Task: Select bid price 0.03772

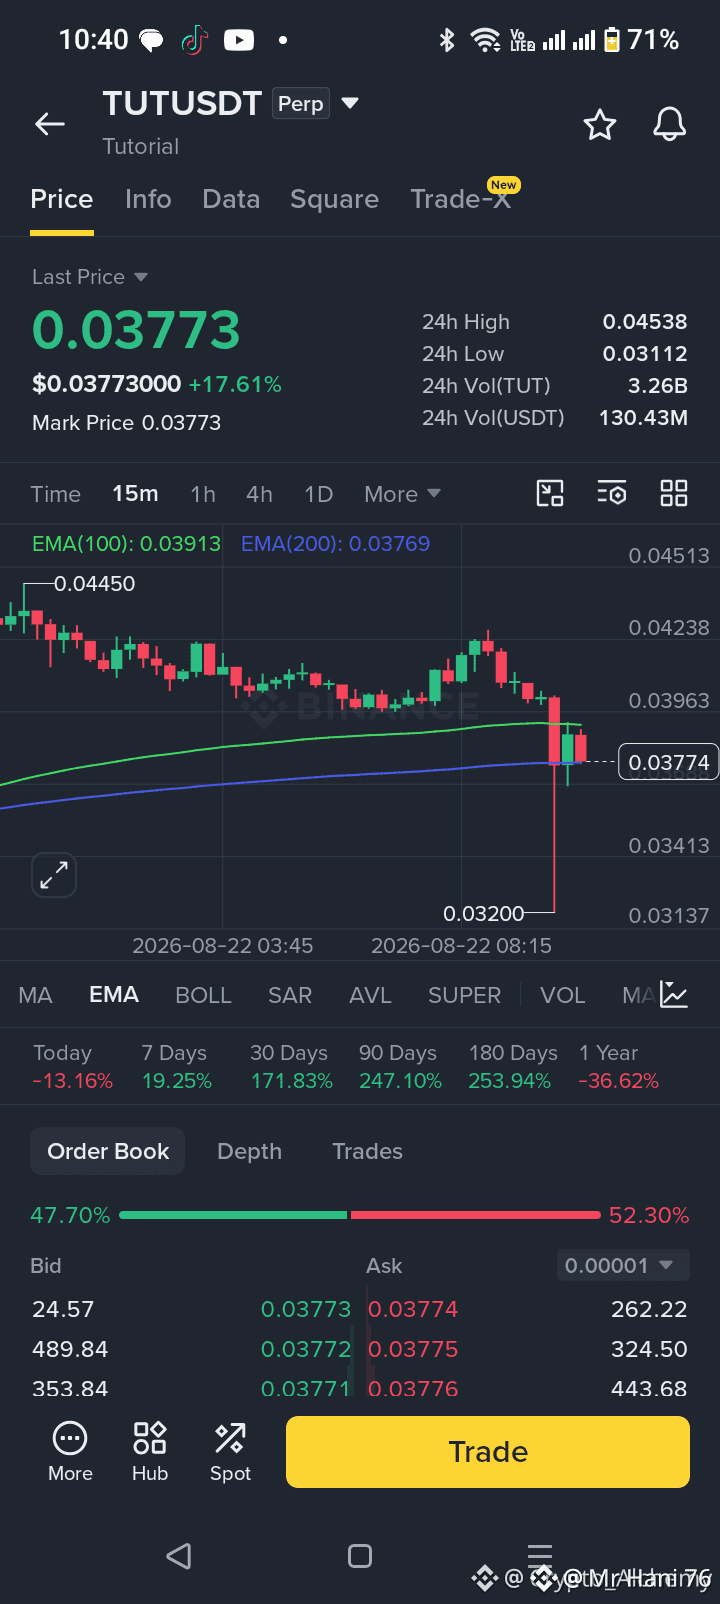Action: point(306,1349)
